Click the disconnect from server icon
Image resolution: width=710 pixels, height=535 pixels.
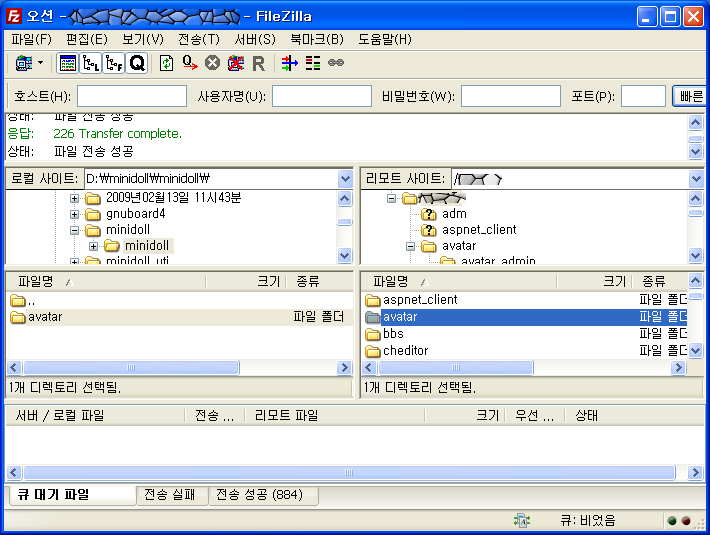(235, 63)
